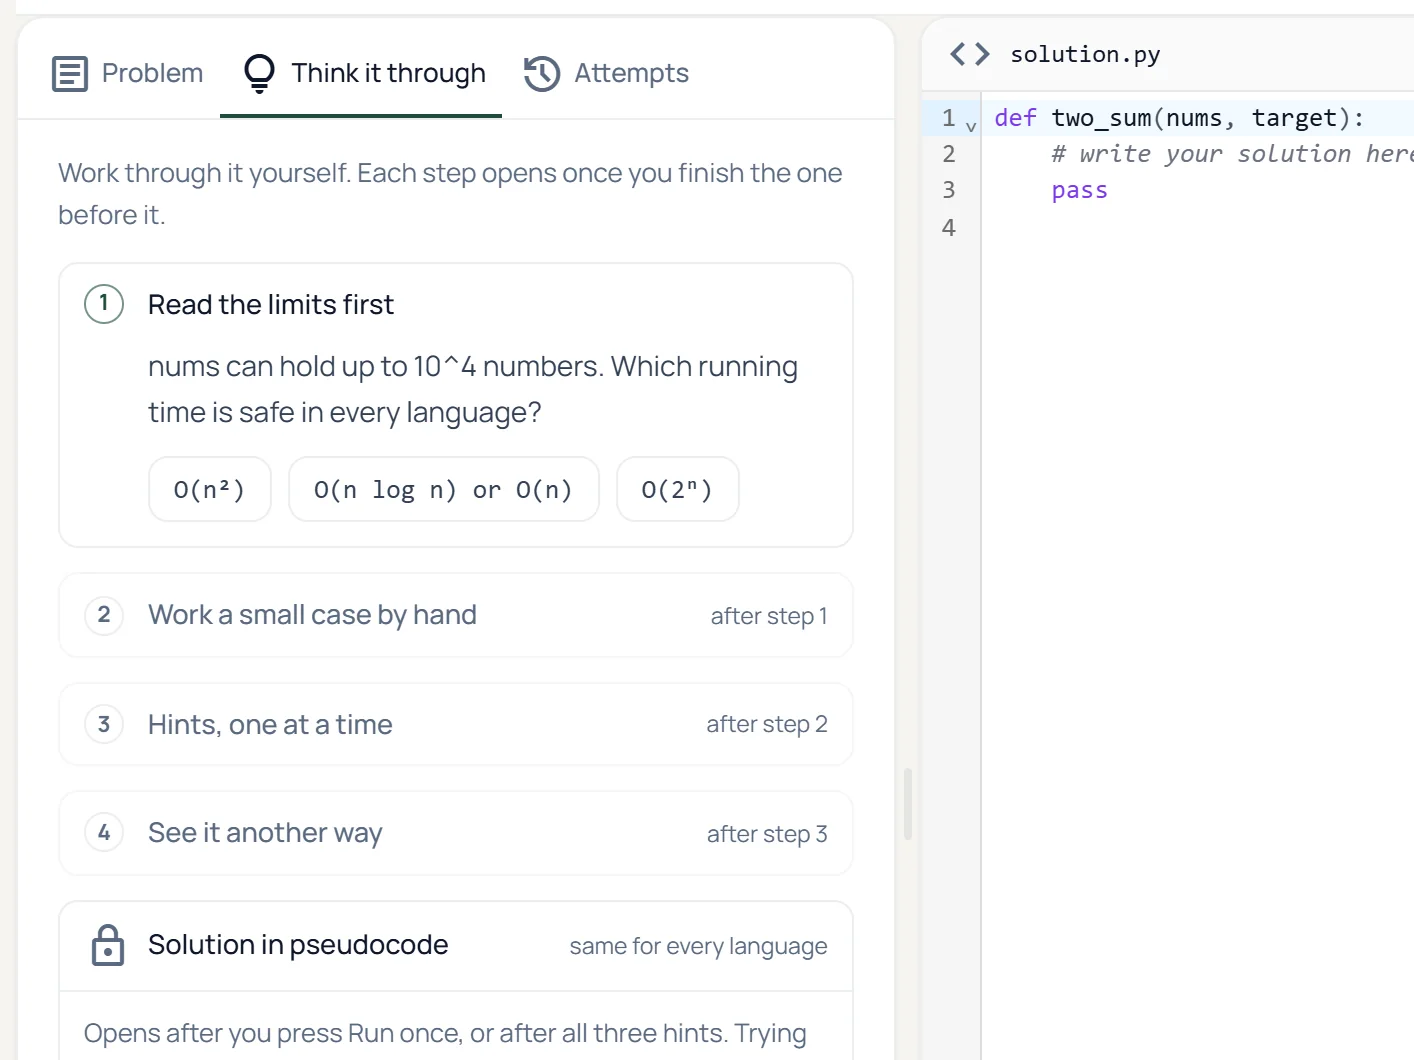Choose the O(2ⁿ) answer
Viewport: 1414px width, 1060px height.
coord(678,489)
